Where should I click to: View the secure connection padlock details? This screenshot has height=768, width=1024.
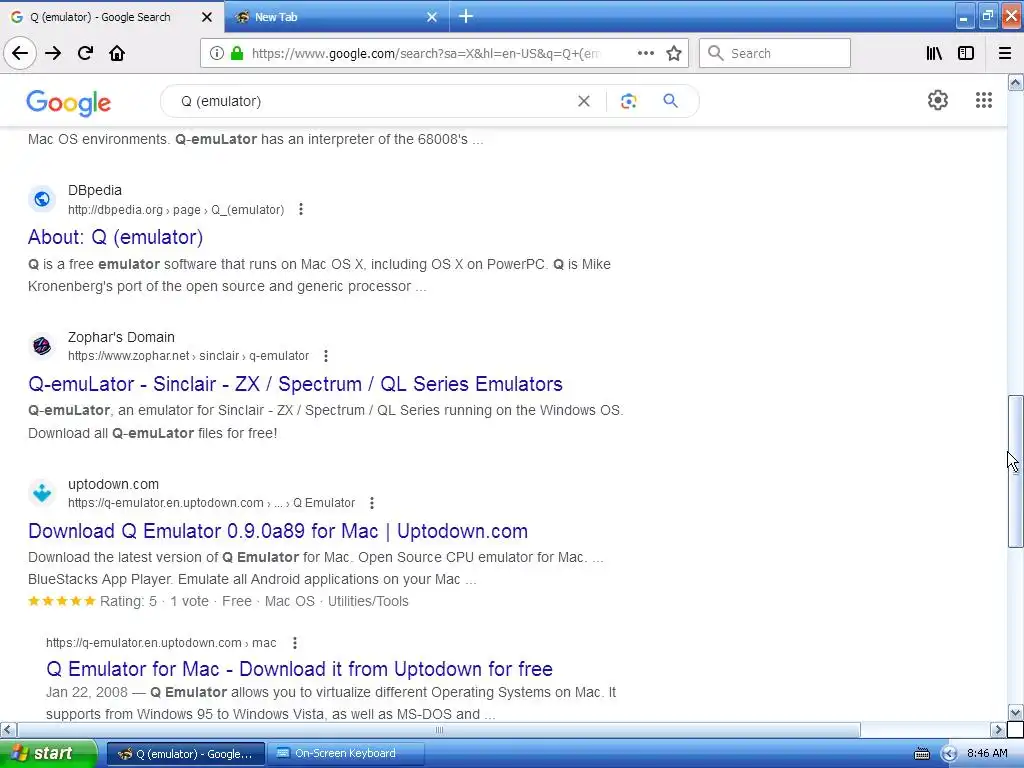[x=237, y=53]
